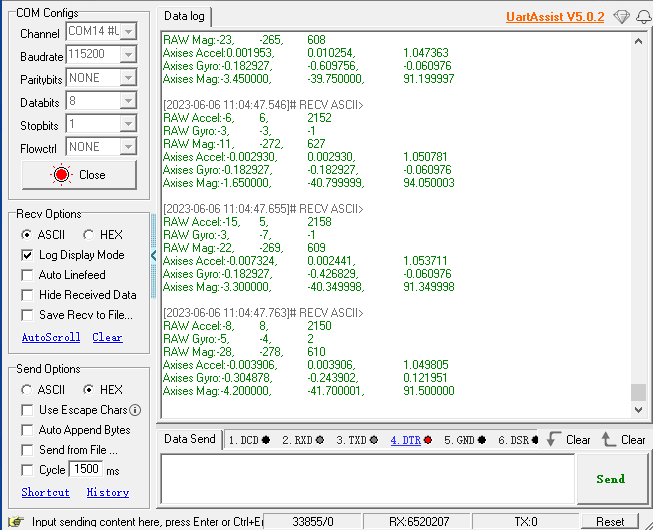Click the pointing hand icon in status bar
Viewport: 653px width, 530px height.
point(16,521)
